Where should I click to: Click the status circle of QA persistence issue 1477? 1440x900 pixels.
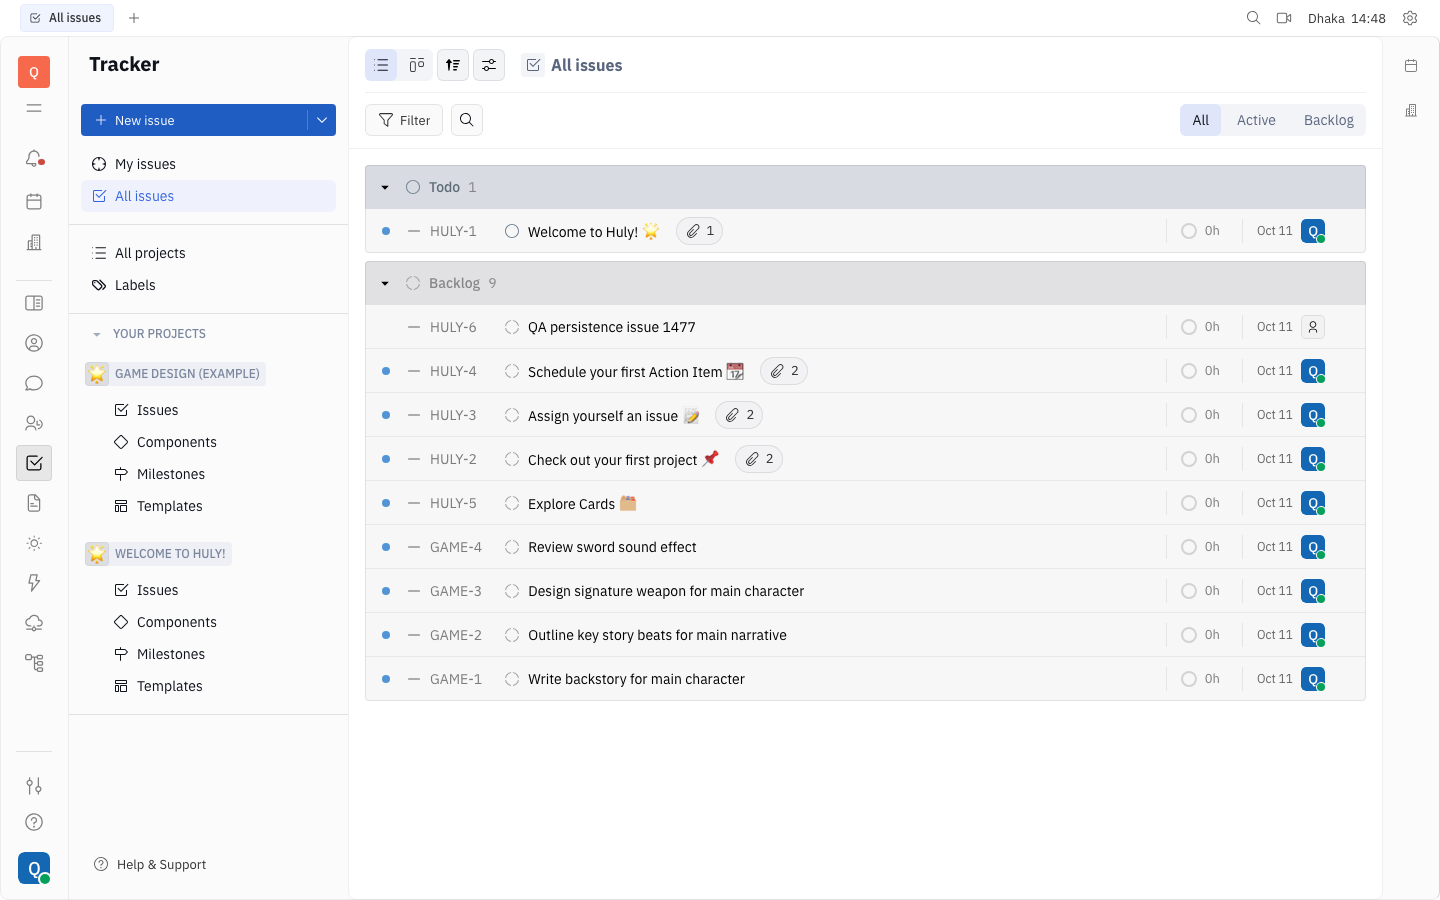tap(512, 327)
